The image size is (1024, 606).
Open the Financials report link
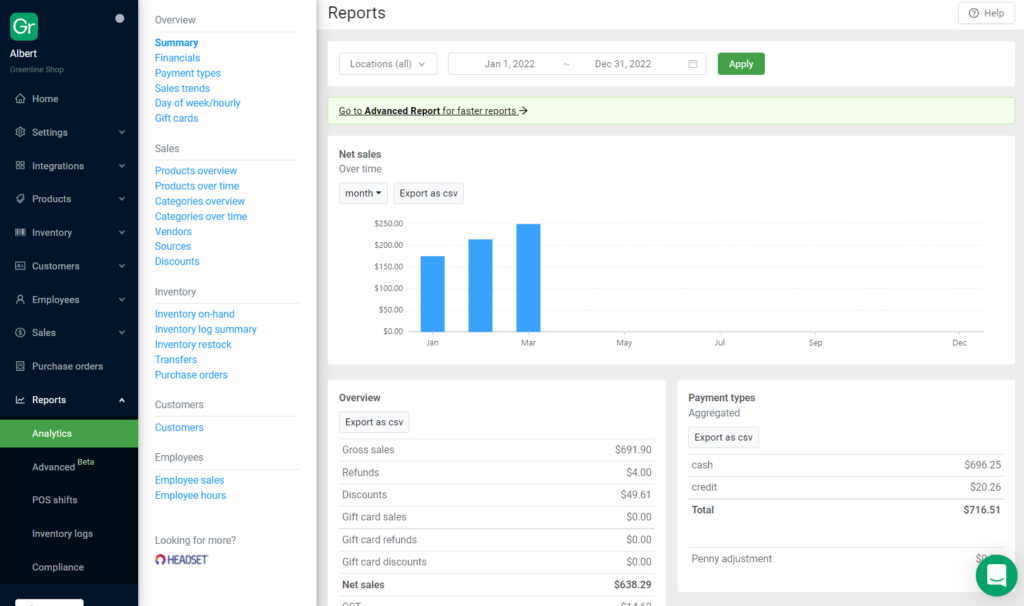click(178, 58)
